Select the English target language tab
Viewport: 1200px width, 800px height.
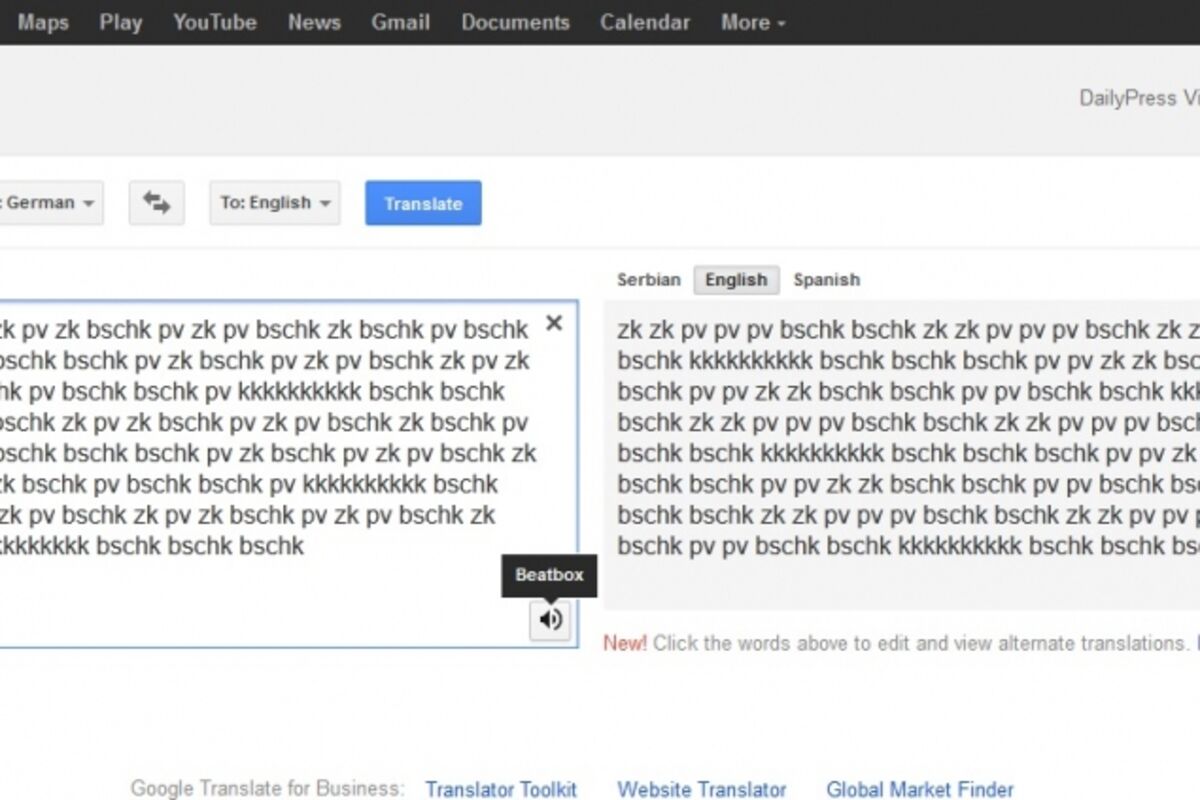736,280
